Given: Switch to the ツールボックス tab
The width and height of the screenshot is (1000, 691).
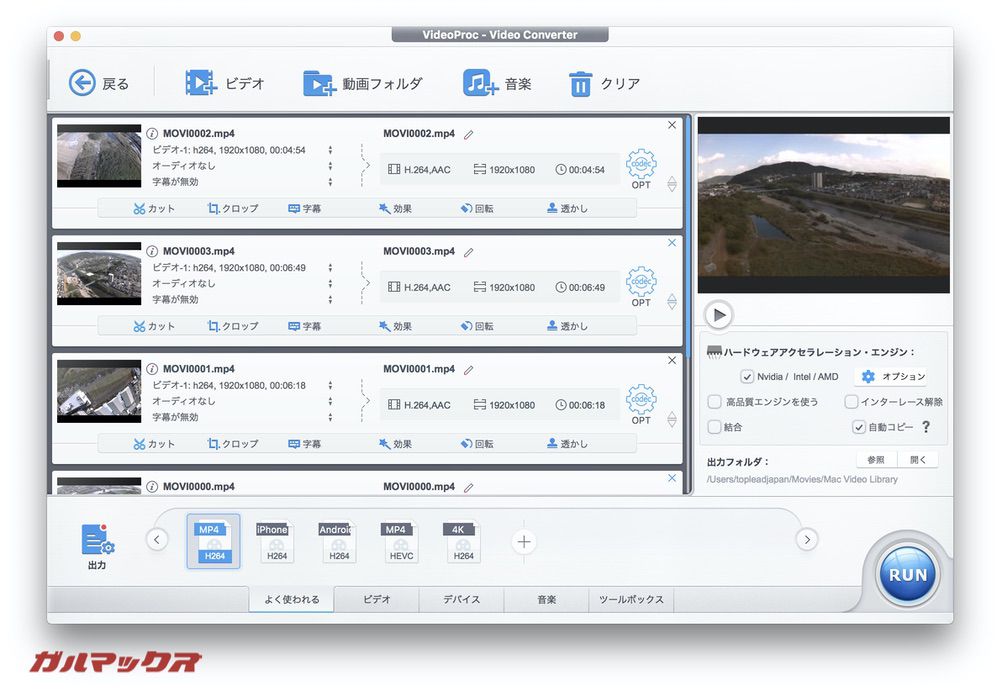Looking at the screenshot, I should coord(632,599).
